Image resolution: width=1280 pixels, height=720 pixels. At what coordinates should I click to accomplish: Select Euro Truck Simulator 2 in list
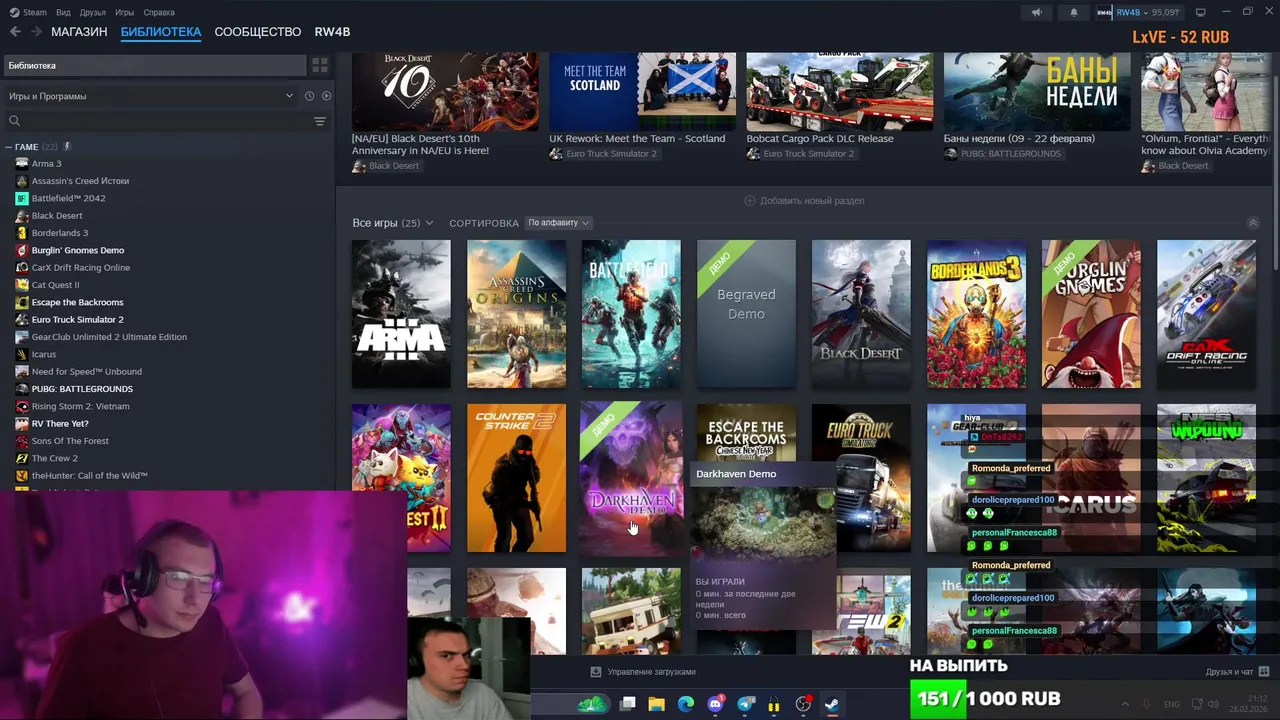click(x=77, y=320)
